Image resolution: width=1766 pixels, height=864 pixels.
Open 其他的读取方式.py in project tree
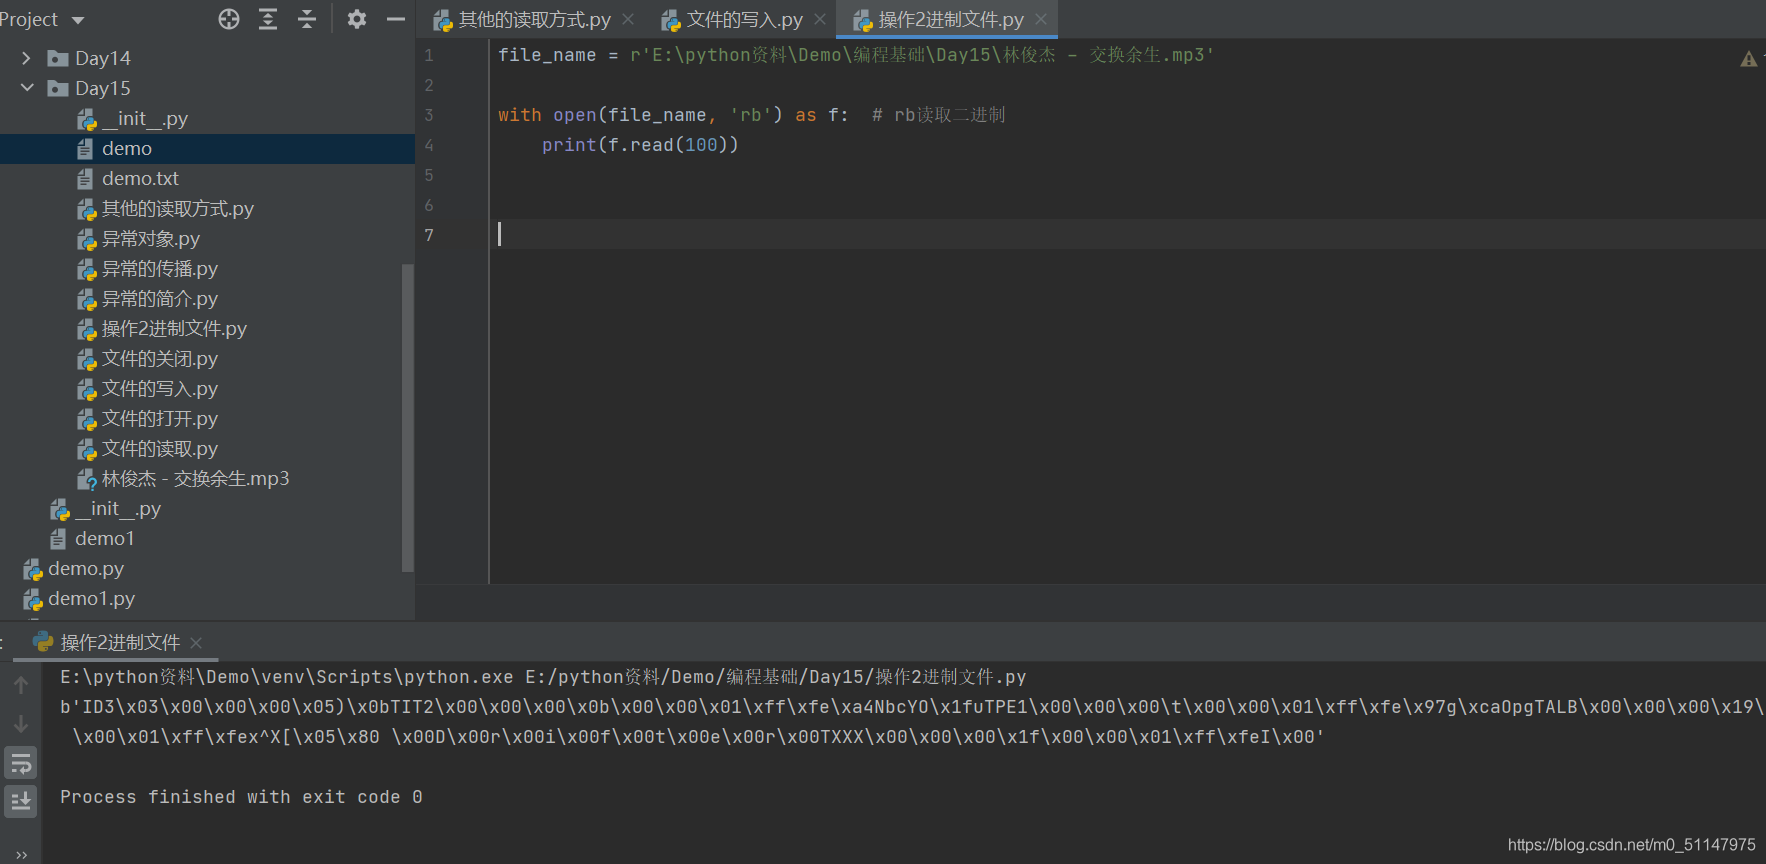point(165,208)
